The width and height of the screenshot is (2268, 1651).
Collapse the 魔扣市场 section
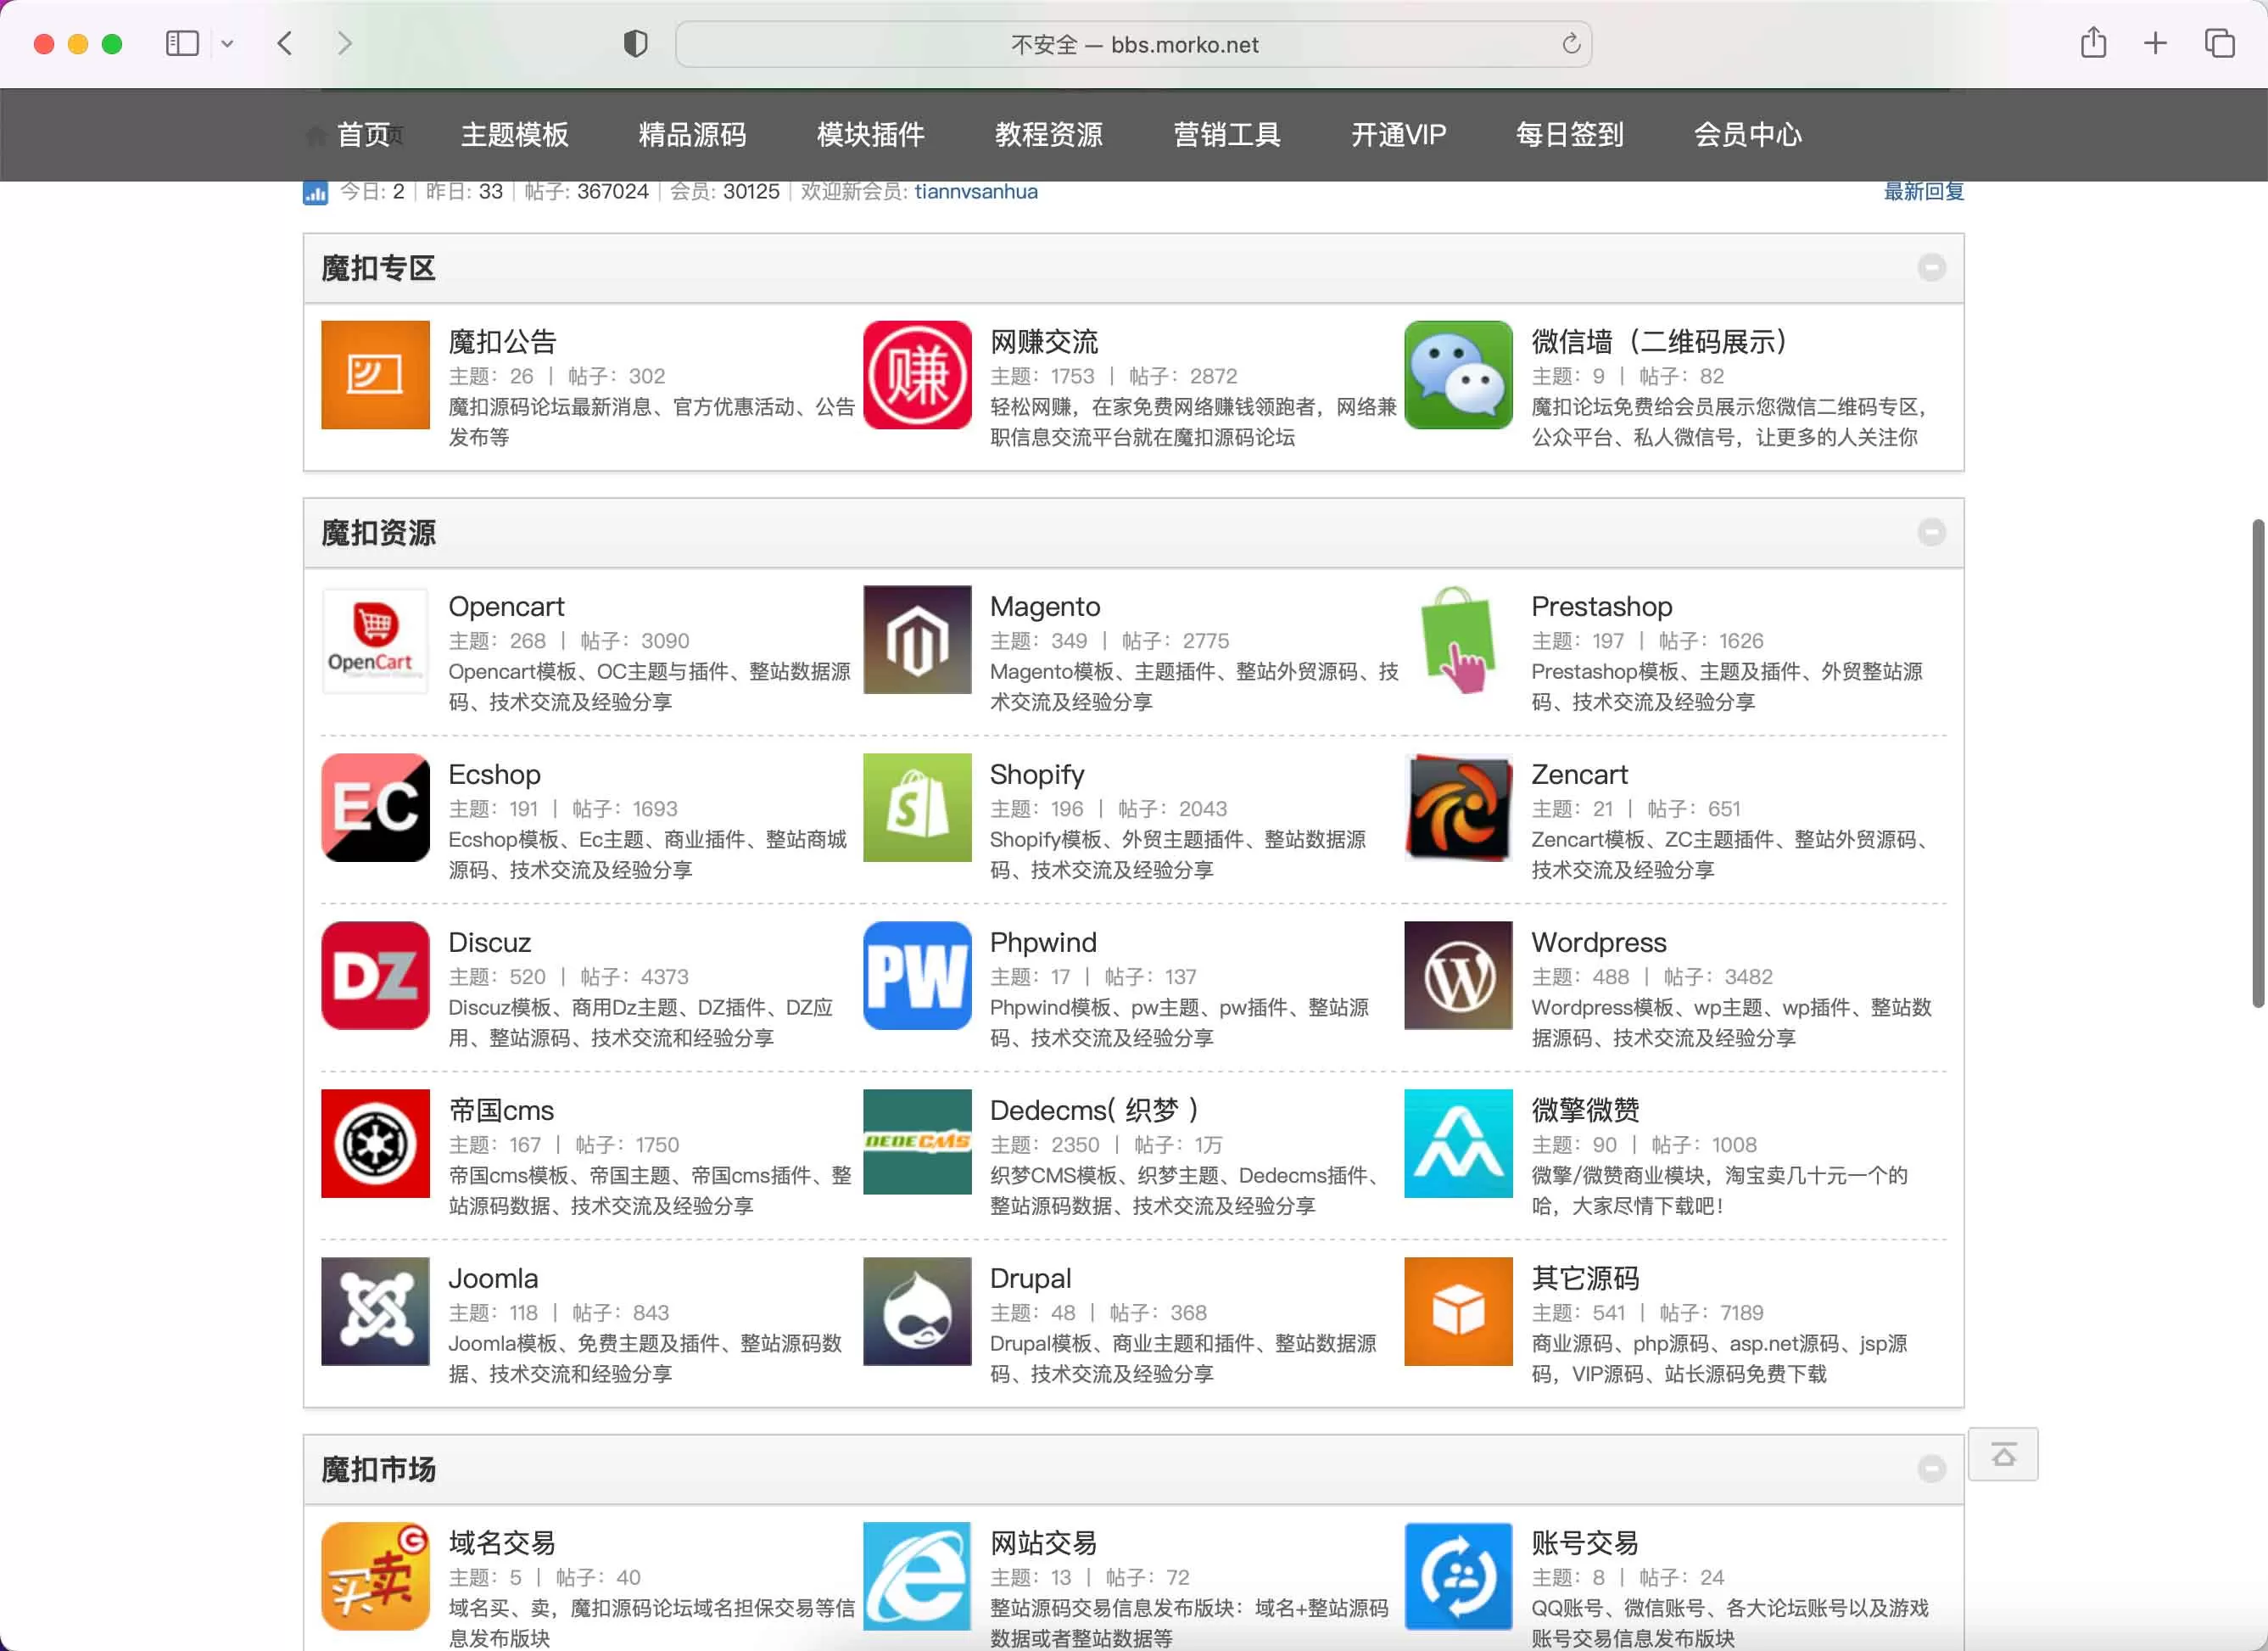(x=1931, y=1469)
